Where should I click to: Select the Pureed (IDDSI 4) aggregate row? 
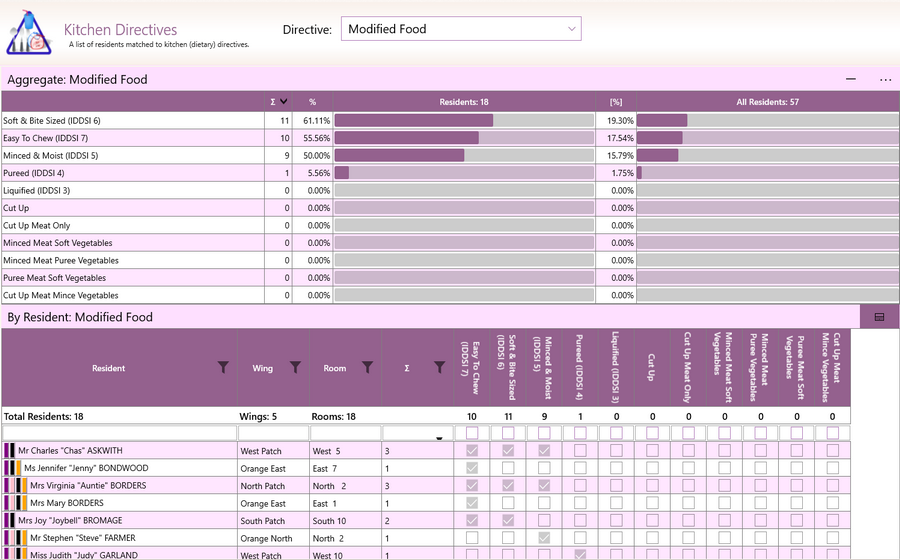tap(450, 173)
